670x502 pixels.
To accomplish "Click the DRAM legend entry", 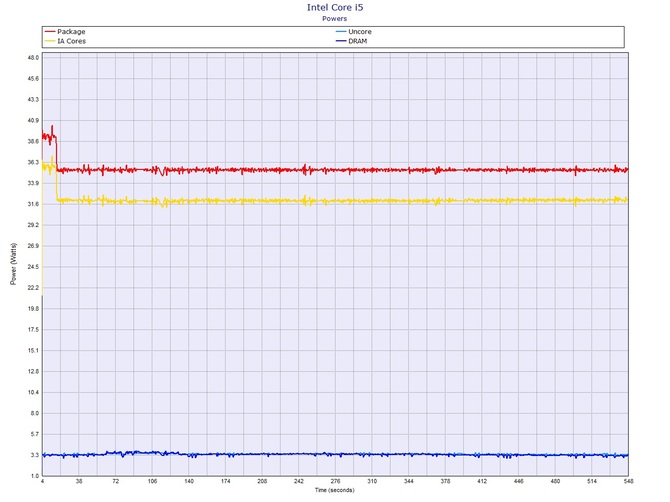I will click(352, 41).
